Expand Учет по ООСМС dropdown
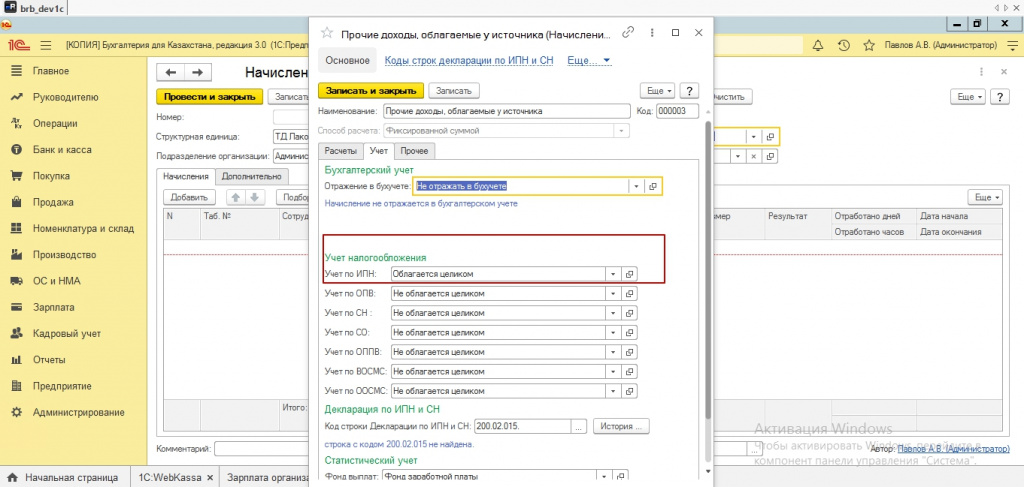Screen dimensions: 1024x487 [613, 391]
